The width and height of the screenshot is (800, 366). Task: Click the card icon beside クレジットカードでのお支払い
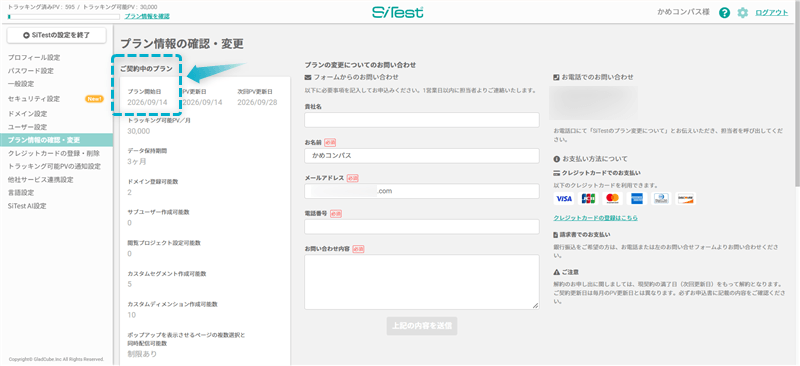coord(557,174)
